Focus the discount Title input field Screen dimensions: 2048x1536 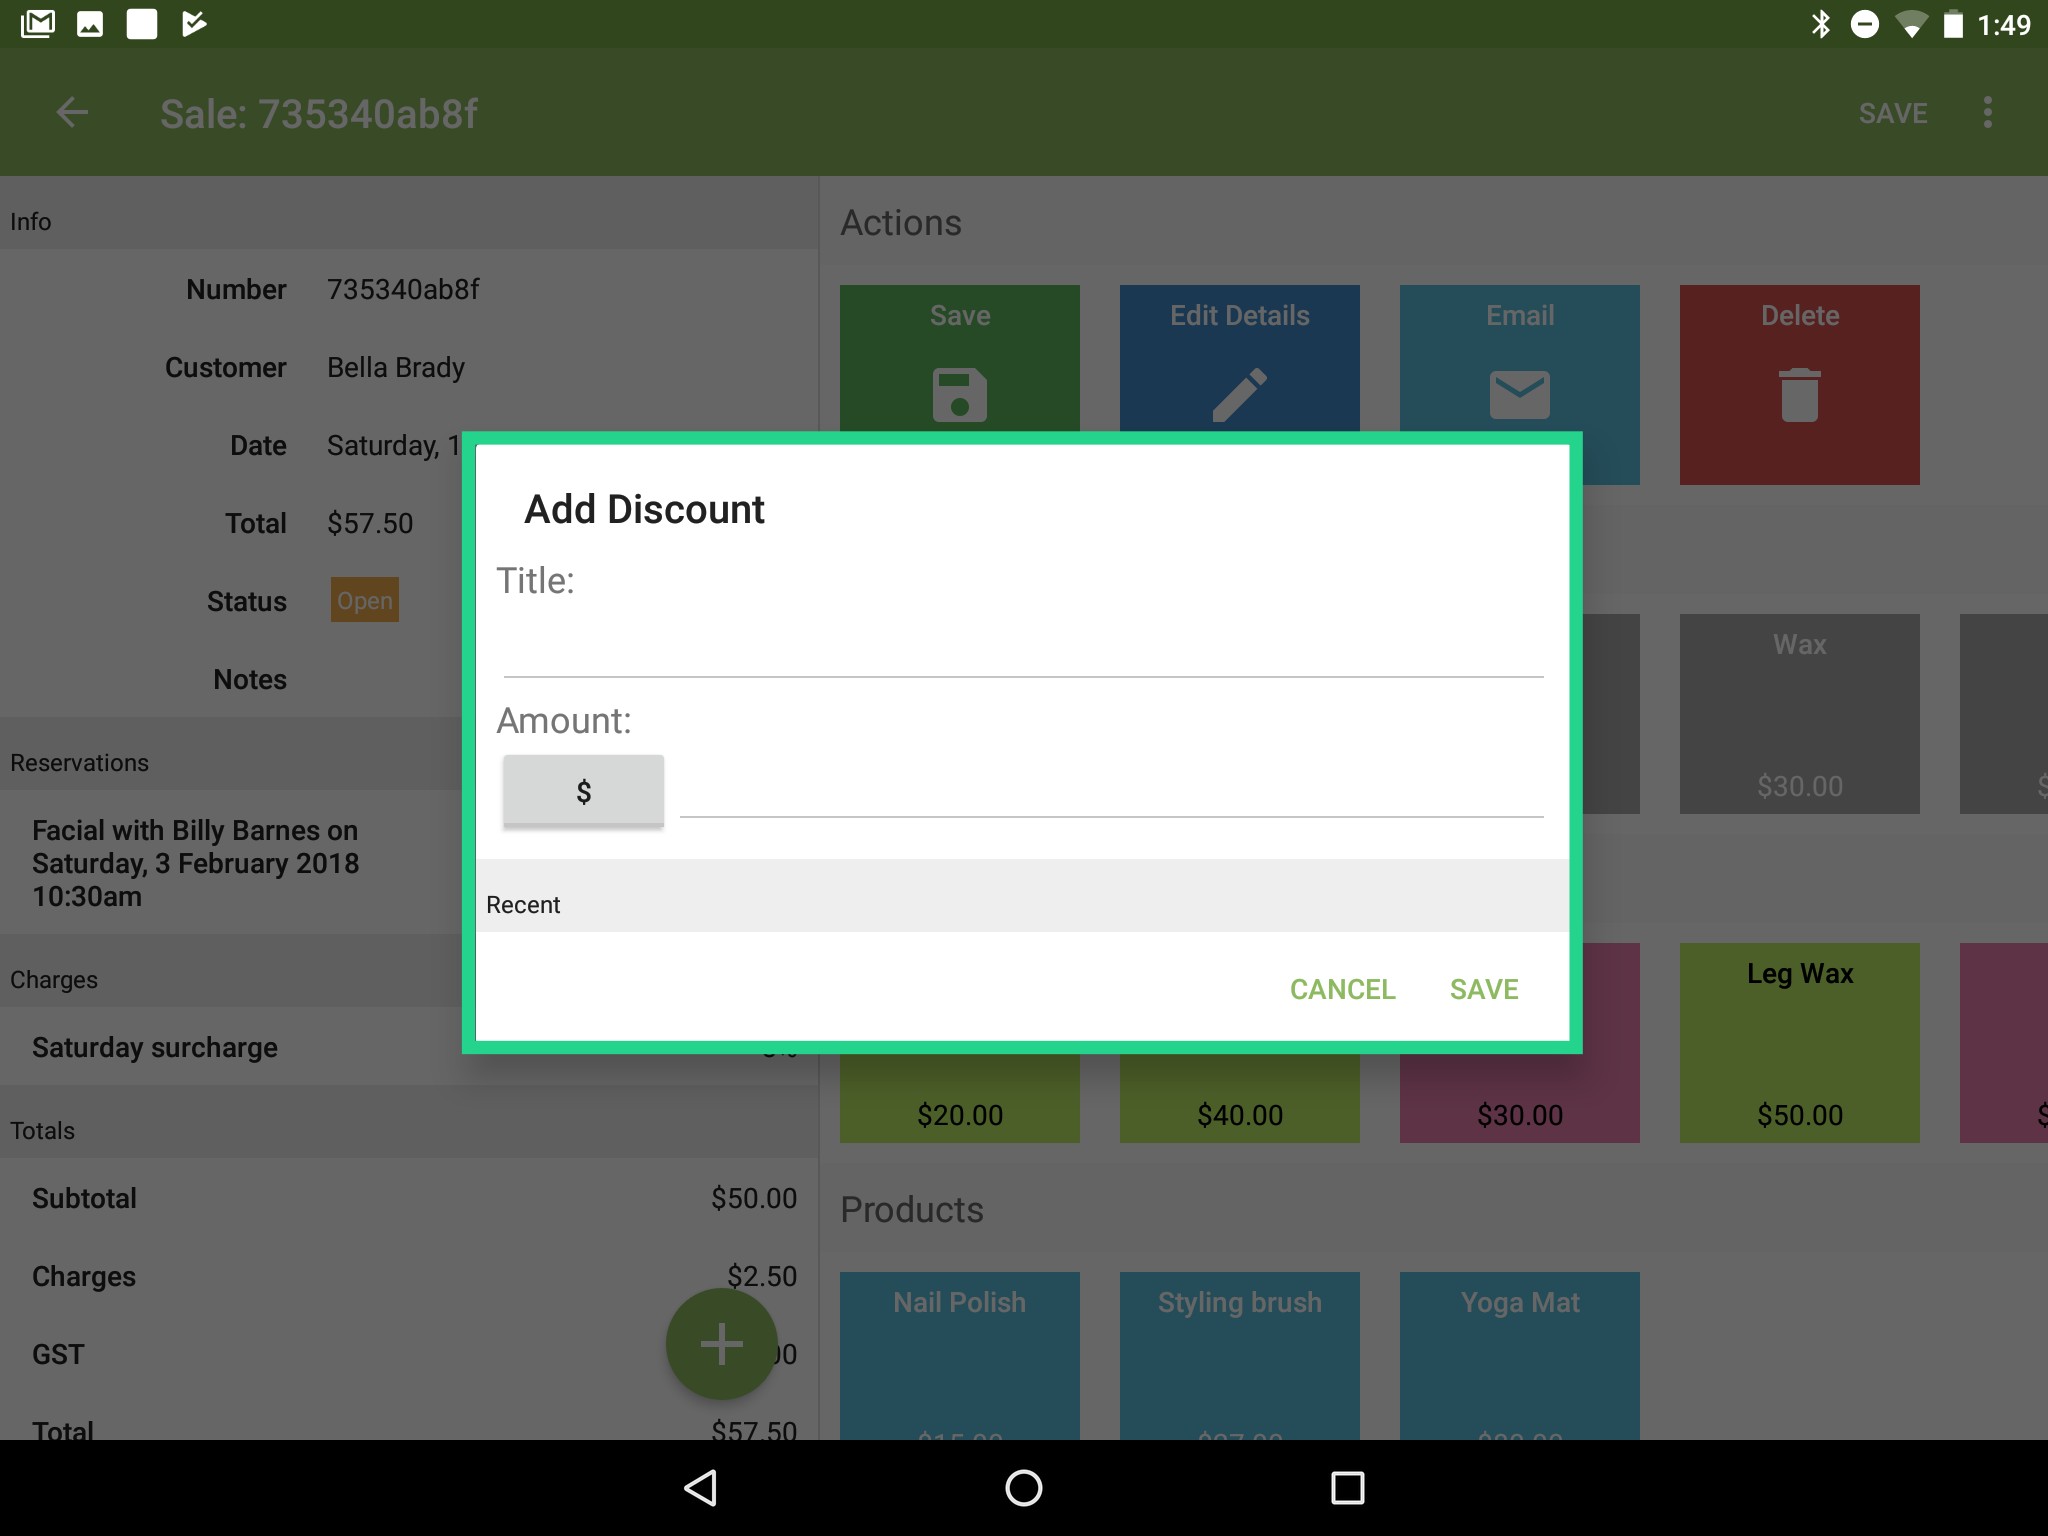tap(1023, 647)
